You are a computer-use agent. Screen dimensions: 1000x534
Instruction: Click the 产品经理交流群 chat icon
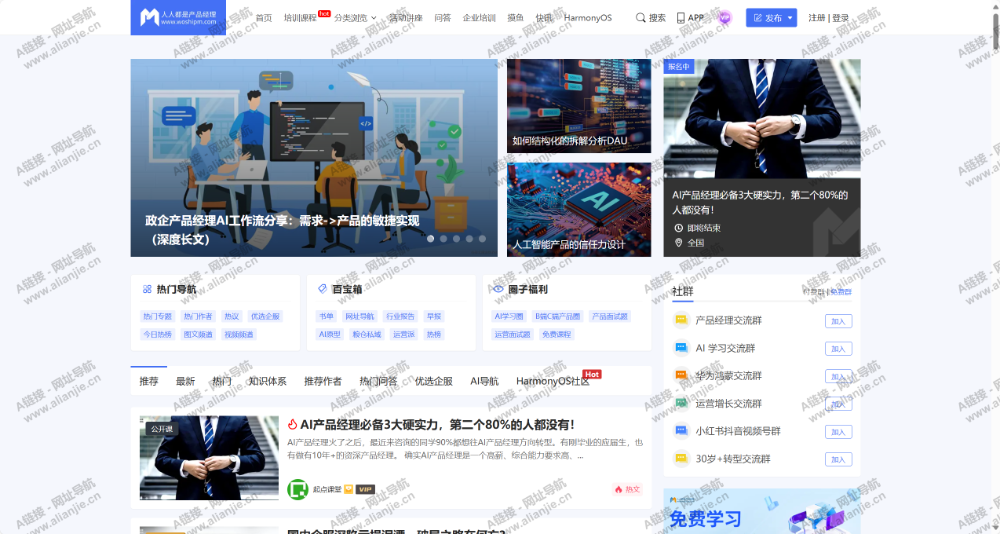click(x=682, y=320)
